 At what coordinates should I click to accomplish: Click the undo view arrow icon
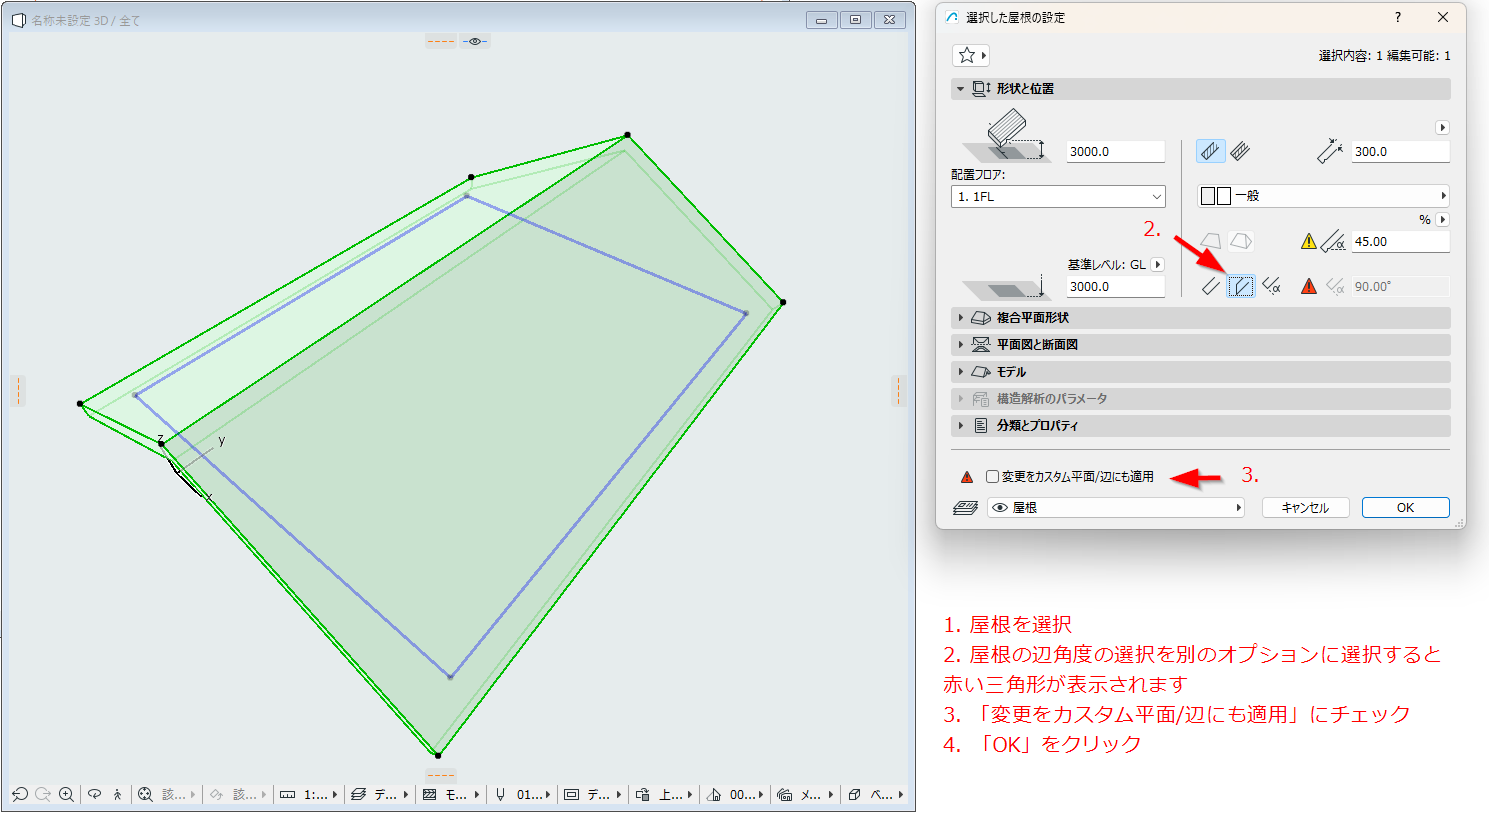point(20,794)
